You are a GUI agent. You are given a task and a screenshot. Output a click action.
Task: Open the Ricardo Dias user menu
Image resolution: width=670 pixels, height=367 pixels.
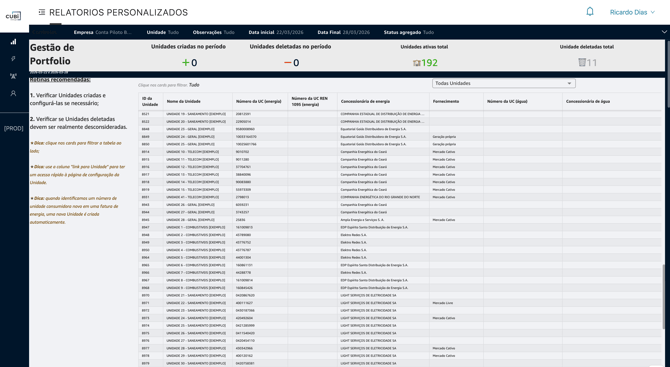632,12
